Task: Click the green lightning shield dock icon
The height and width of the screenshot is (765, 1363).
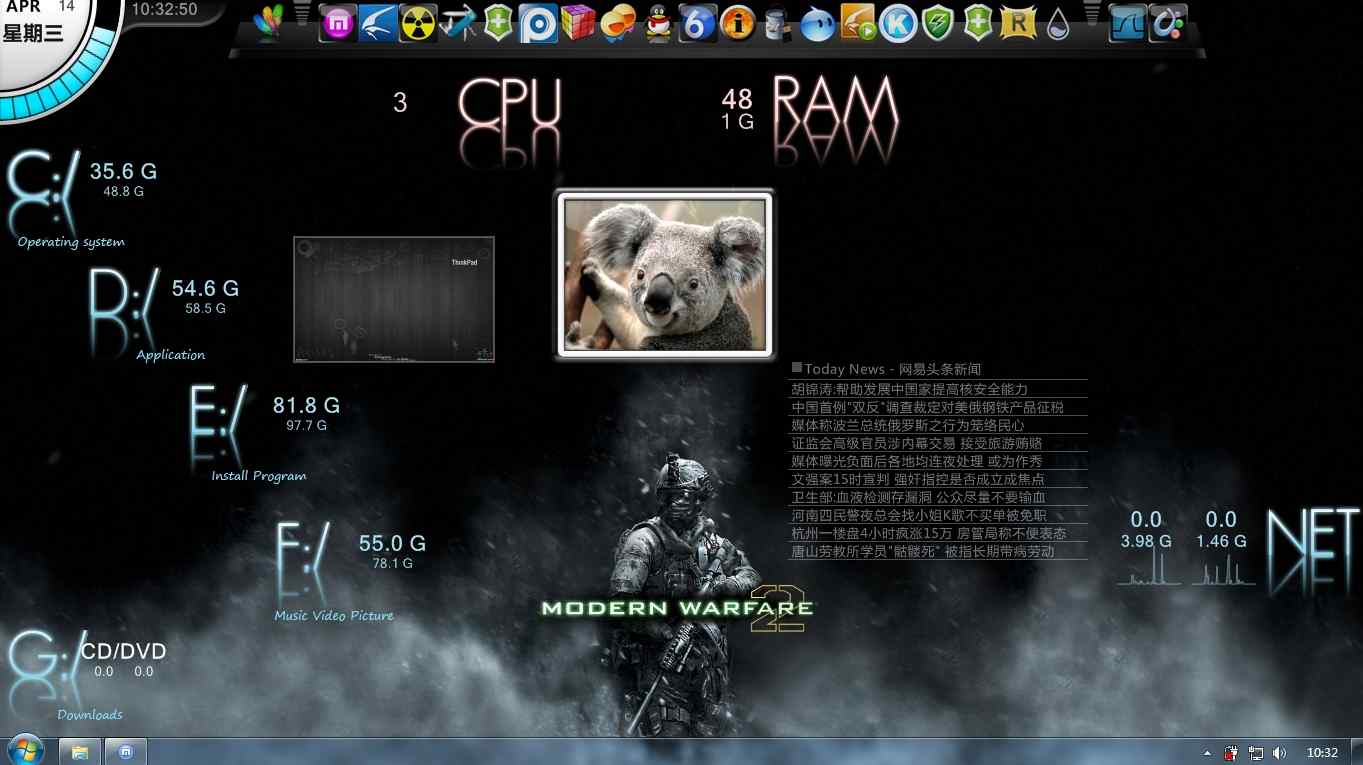Action: click(938, 23)
